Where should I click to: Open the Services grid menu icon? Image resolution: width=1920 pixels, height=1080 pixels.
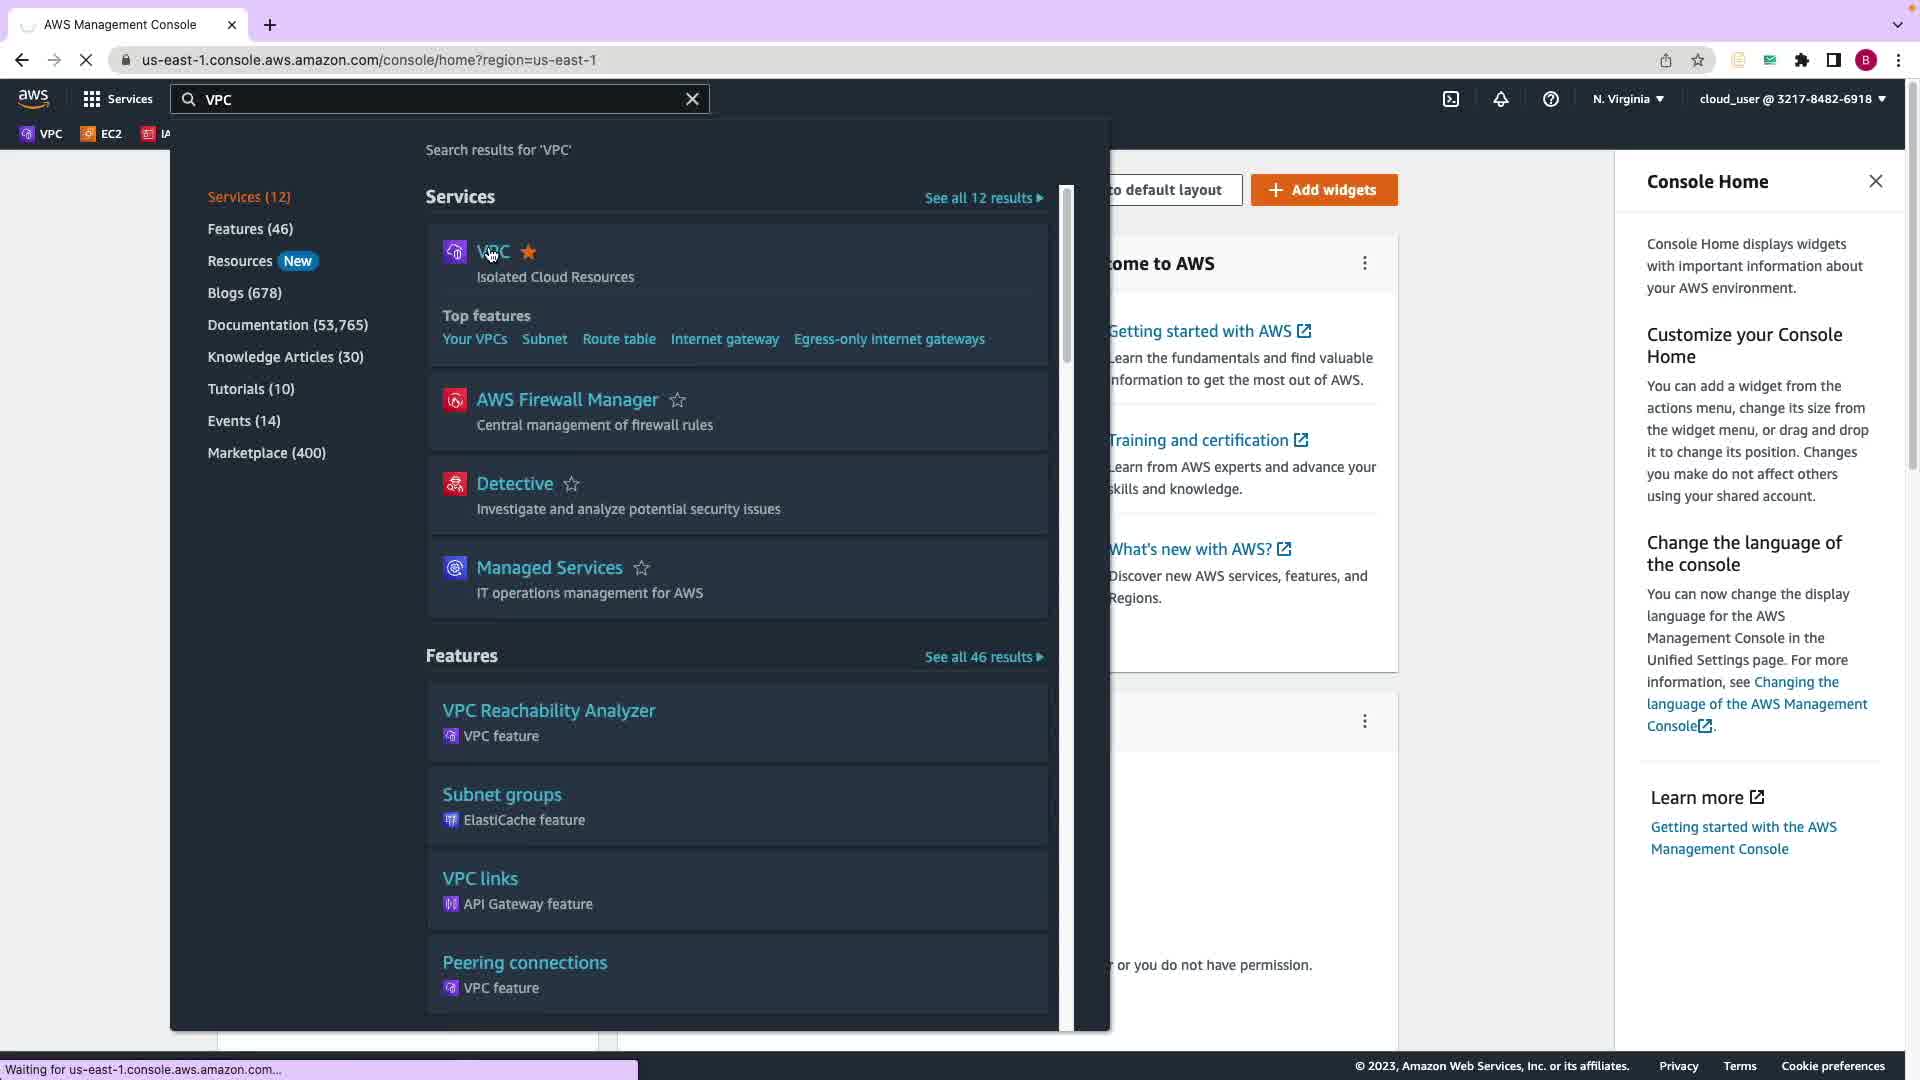92,99
